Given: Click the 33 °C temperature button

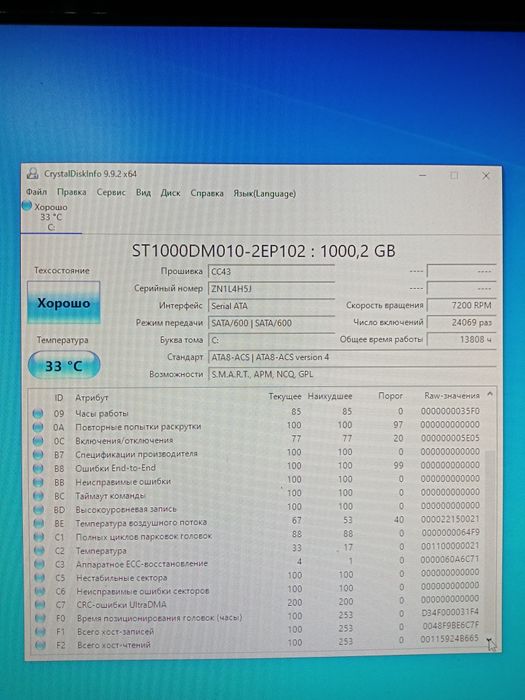Looking at the screenshot, I should pos(64,366).
